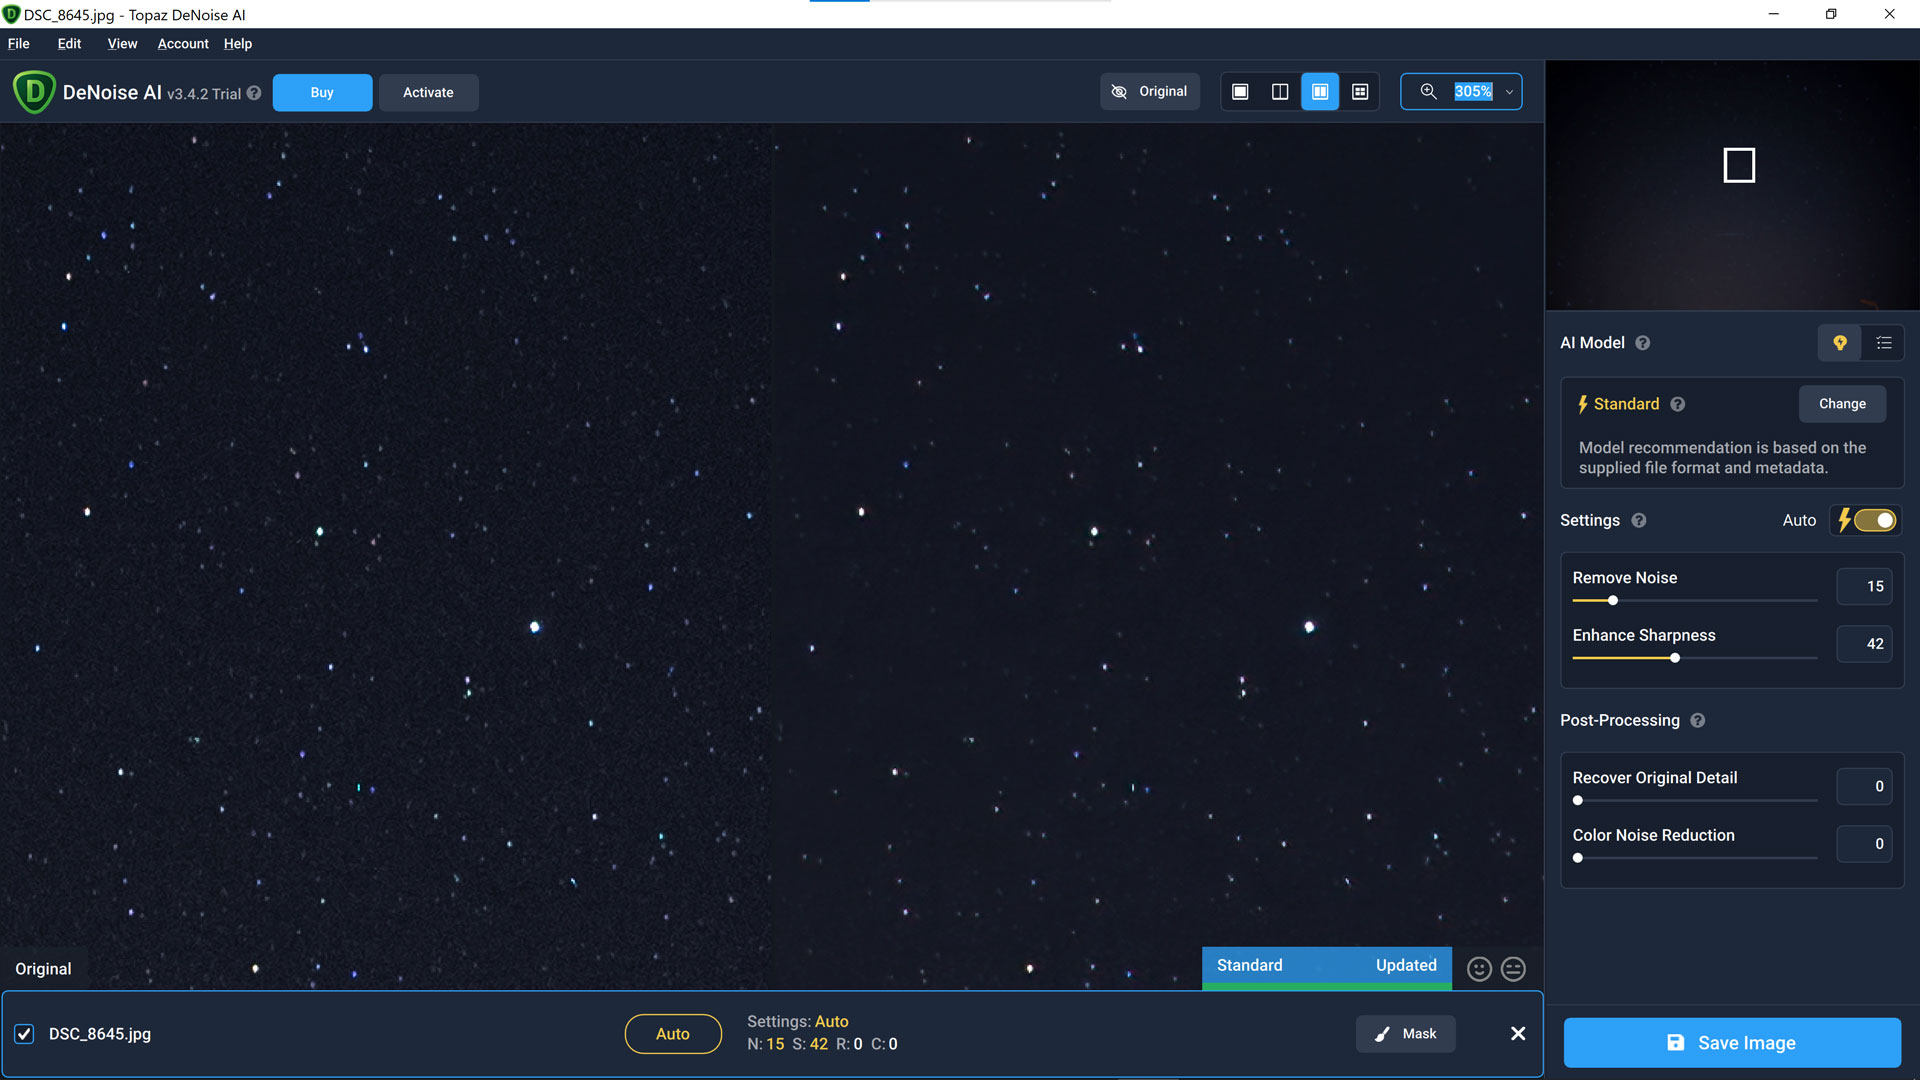Switch to split view layout
The image size is (1920, 1080).
point(1280,92)
